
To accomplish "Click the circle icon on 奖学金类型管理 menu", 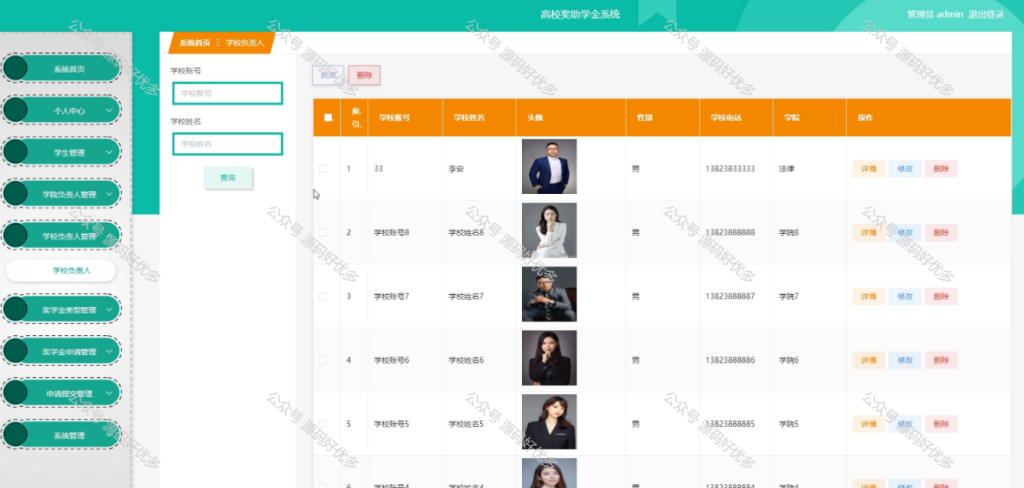I will coord(15,309).
